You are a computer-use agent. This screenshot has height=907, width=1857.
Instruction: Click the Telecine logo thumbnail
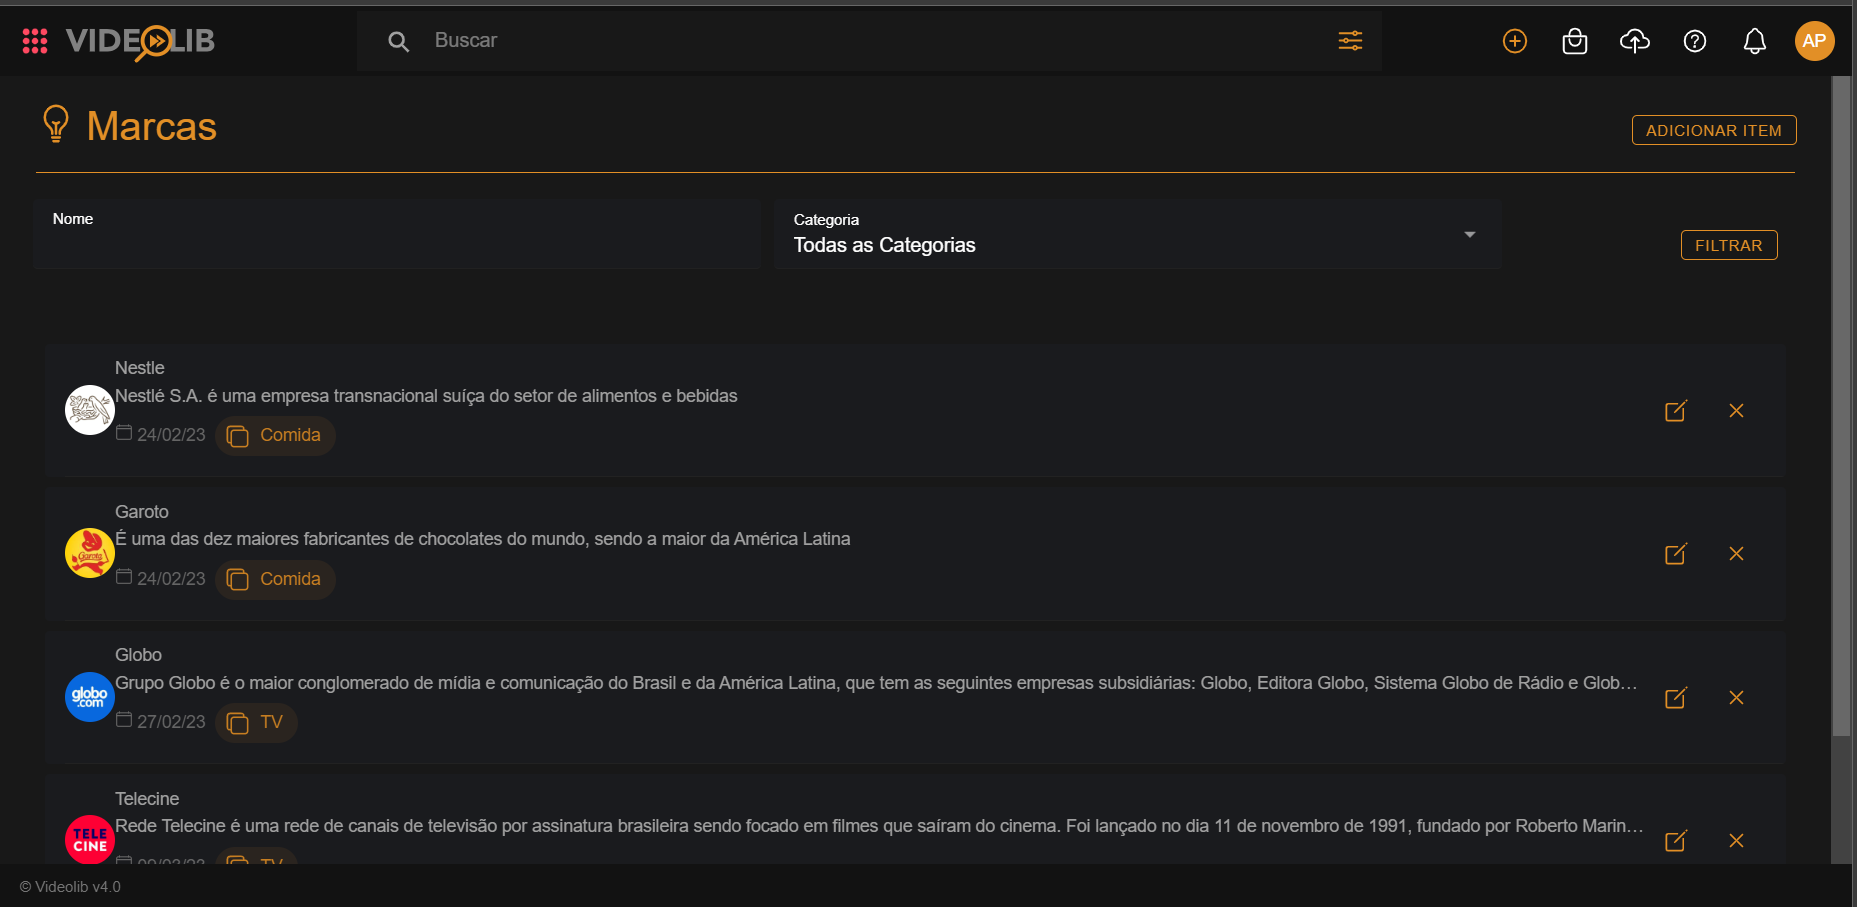(x=90, y=840)
